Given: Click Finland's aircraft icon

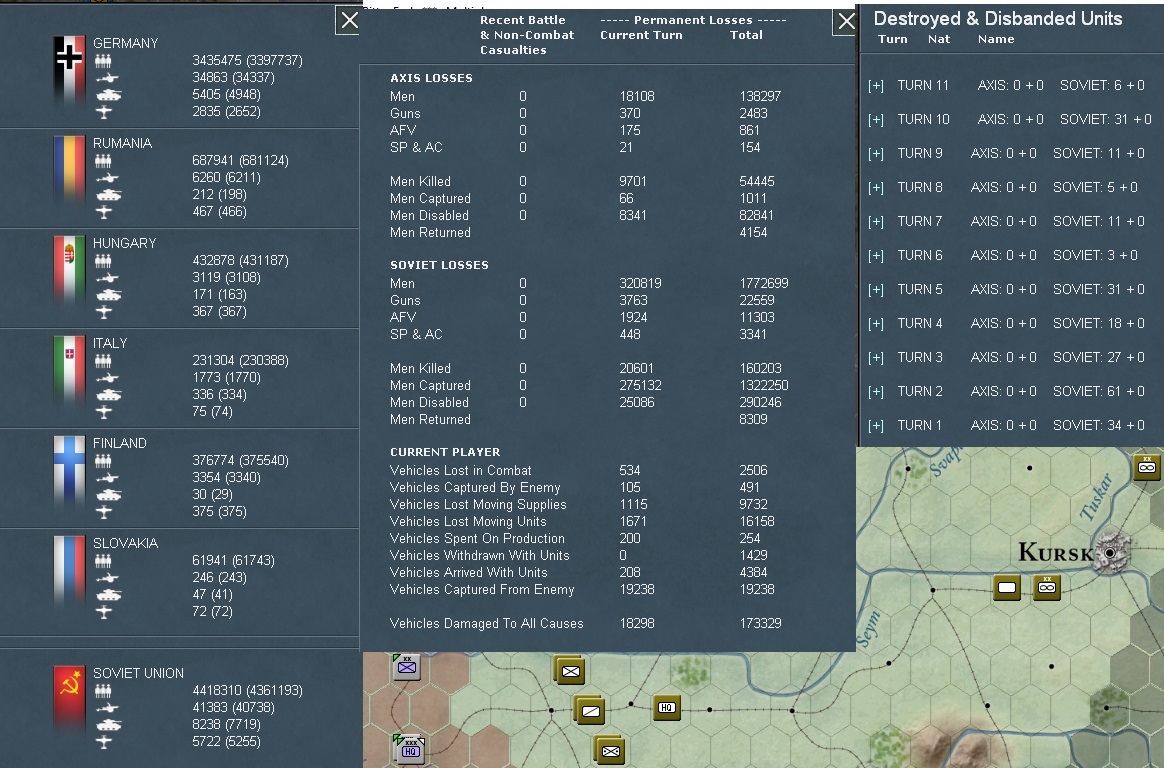Looking at the screenshot, I should pyautogui.click(x=104, y=512).
